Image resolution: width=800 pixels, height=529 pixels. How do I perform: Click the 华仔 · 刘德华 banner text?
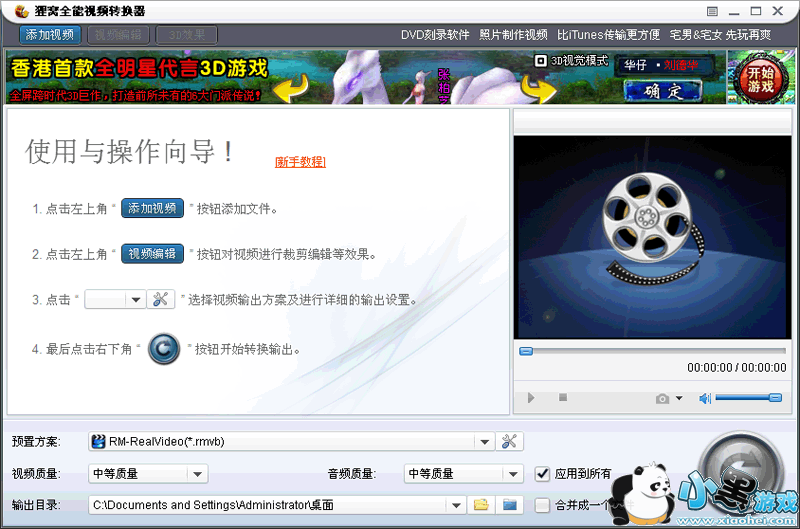click(x=661, y=65)
